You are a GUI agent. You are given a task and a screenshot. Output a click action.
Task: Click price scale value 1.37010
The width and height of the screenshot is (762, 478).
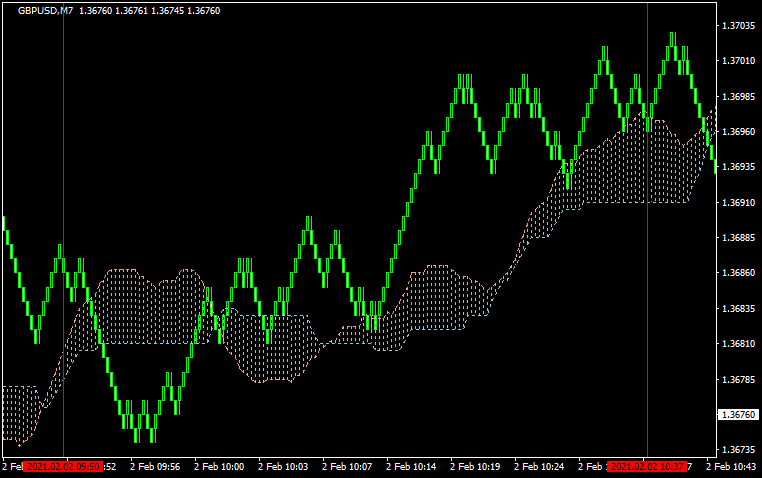(x=739, y=61)
